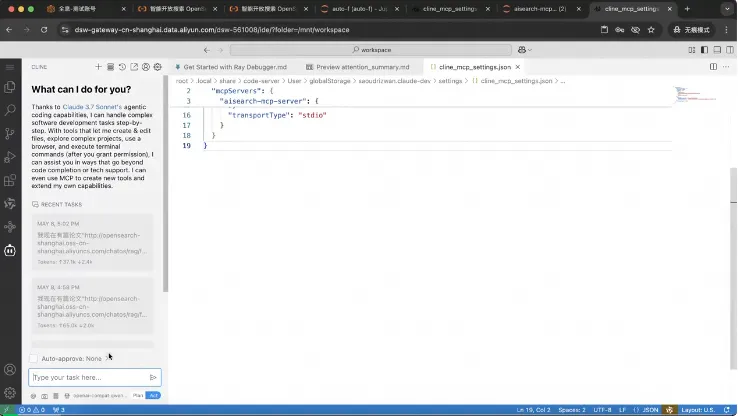Switch Cline to Act mode
Screen dimensions: 738x416
[x=153, y=395]
